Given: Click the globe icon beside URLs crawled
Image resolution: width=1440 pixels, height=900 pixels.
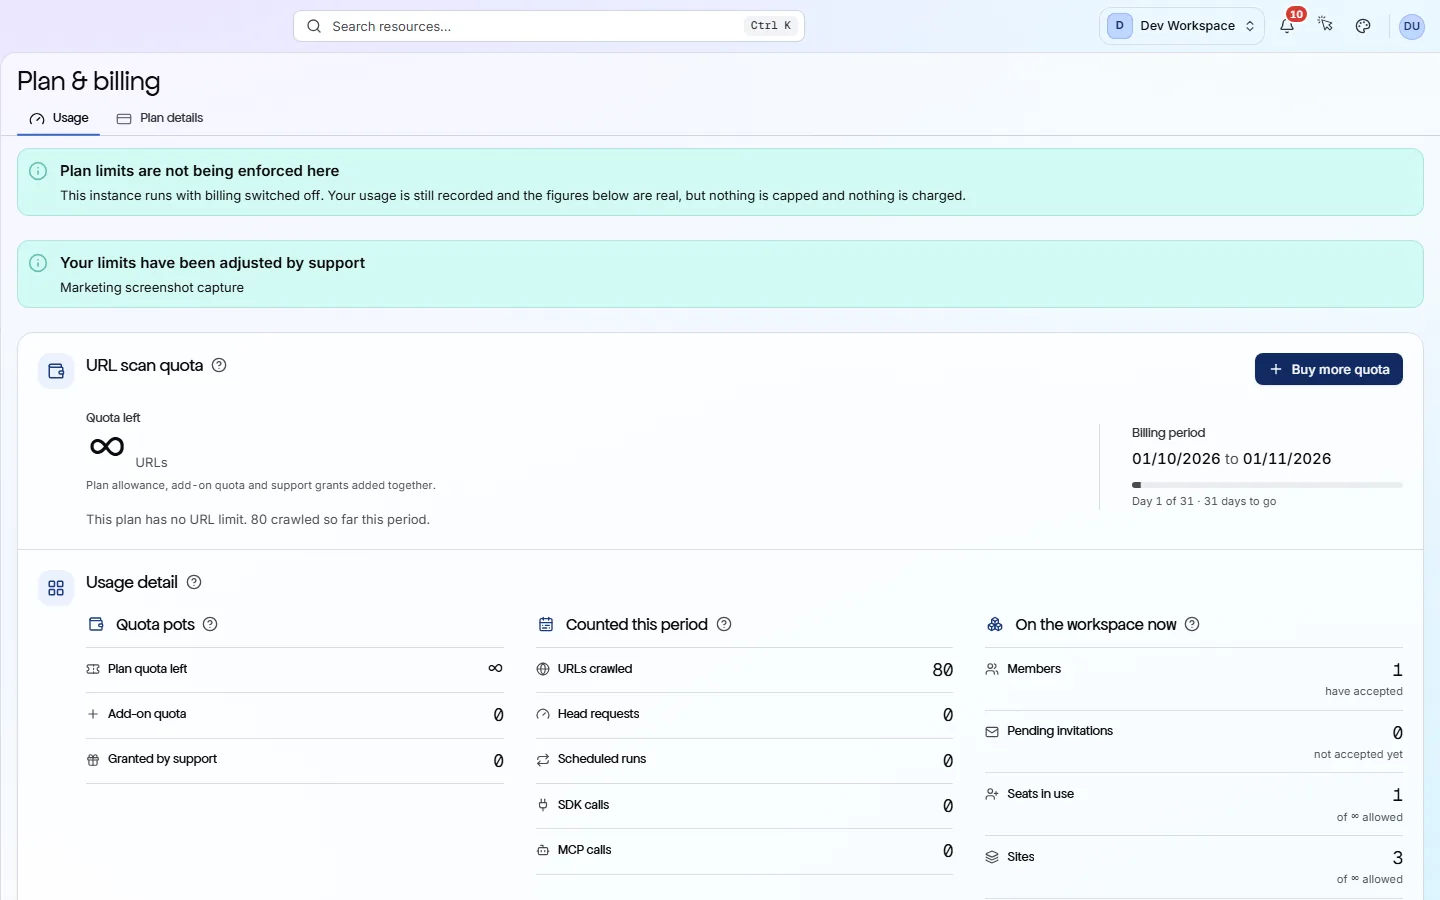Looking at the screenshot, I should coord(543,669).
